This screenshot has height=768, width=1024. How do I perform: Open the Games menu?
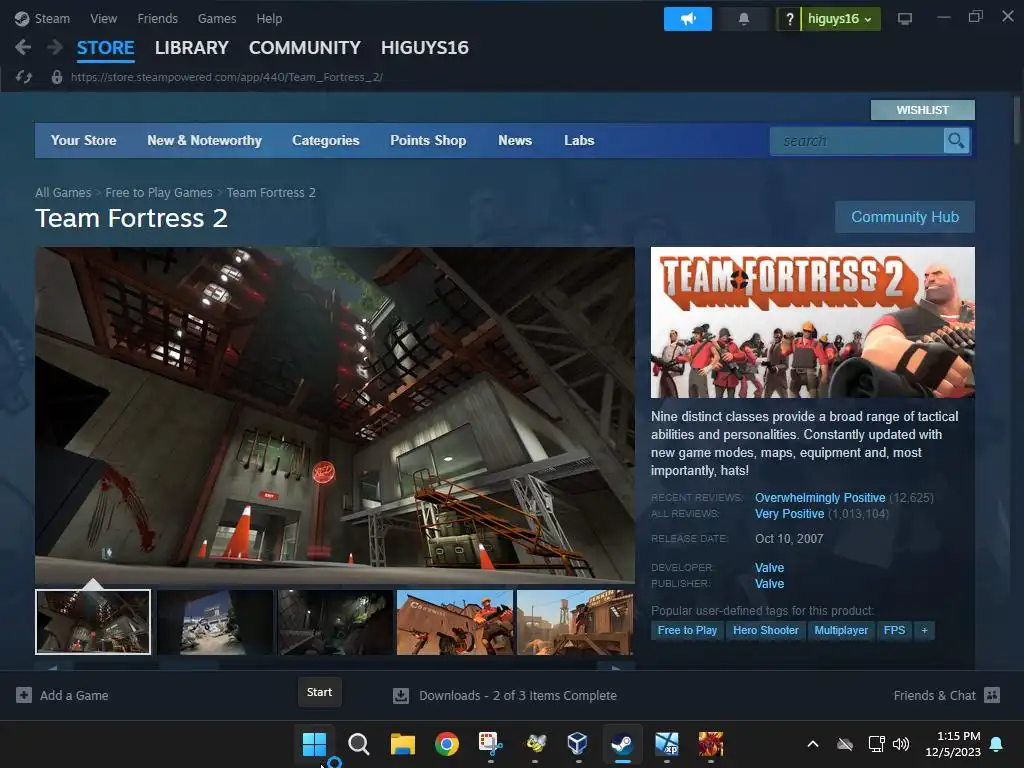[217, 18]
